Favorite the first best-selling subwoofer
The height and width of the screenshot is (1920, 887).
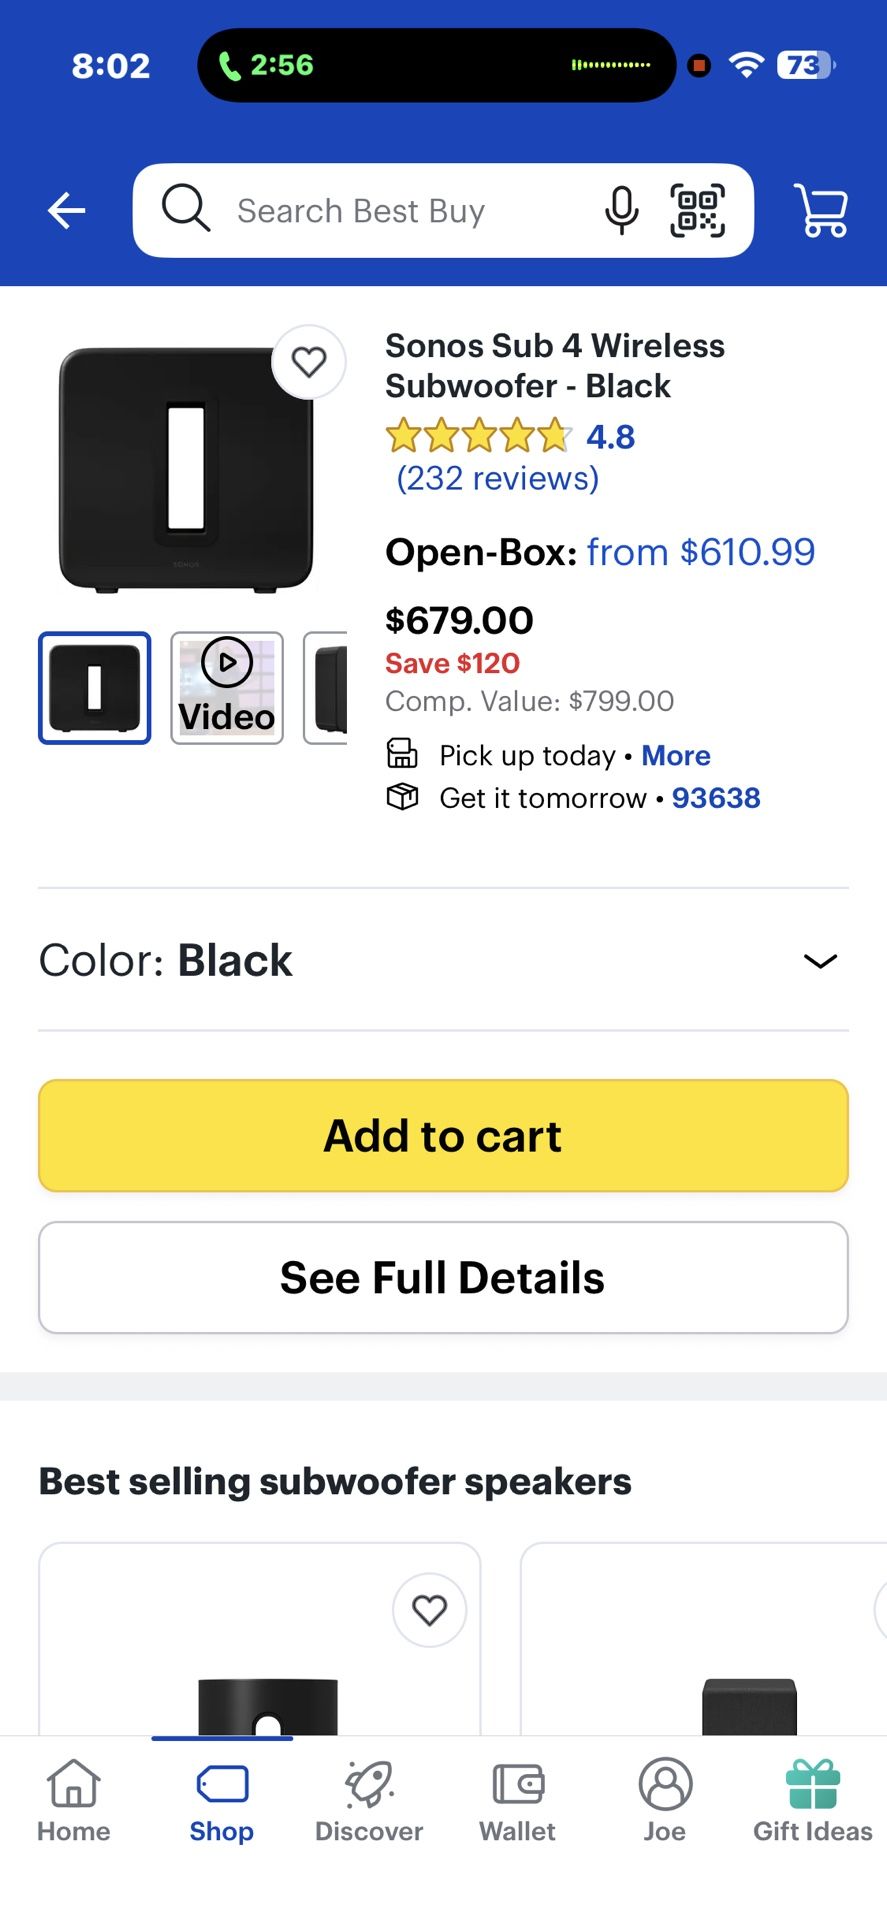[429, 1610]
